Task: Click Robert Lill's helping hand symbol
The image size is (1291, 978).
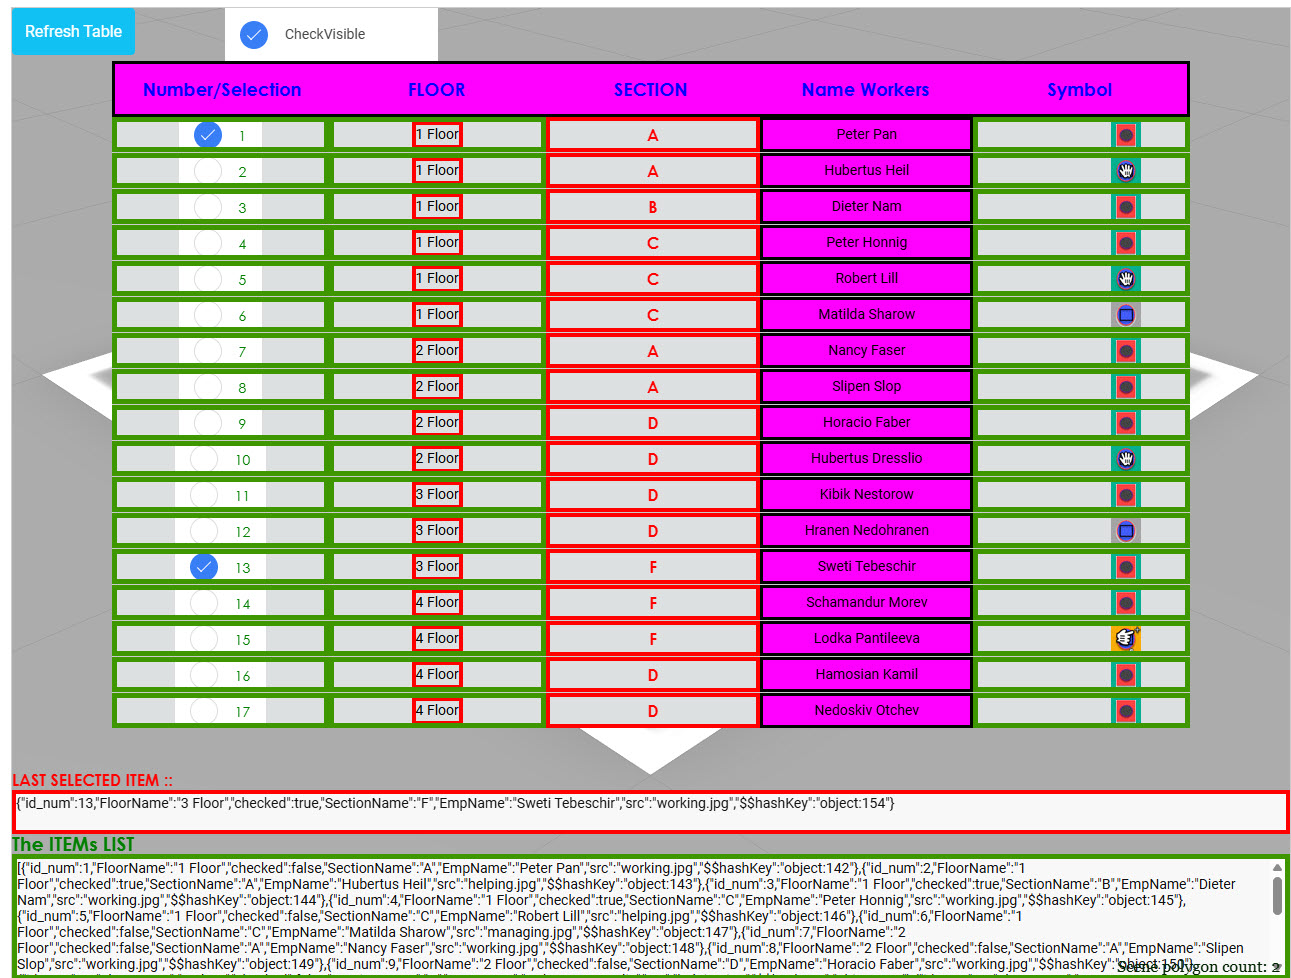Action: click(1126, 278)
